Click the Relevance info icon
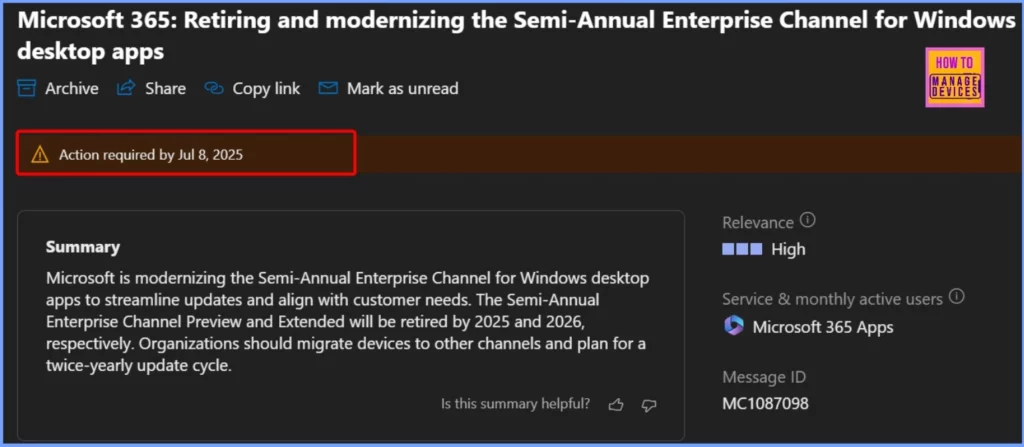The height and width of the screenshot is (447, 1024). coord(808,220)
